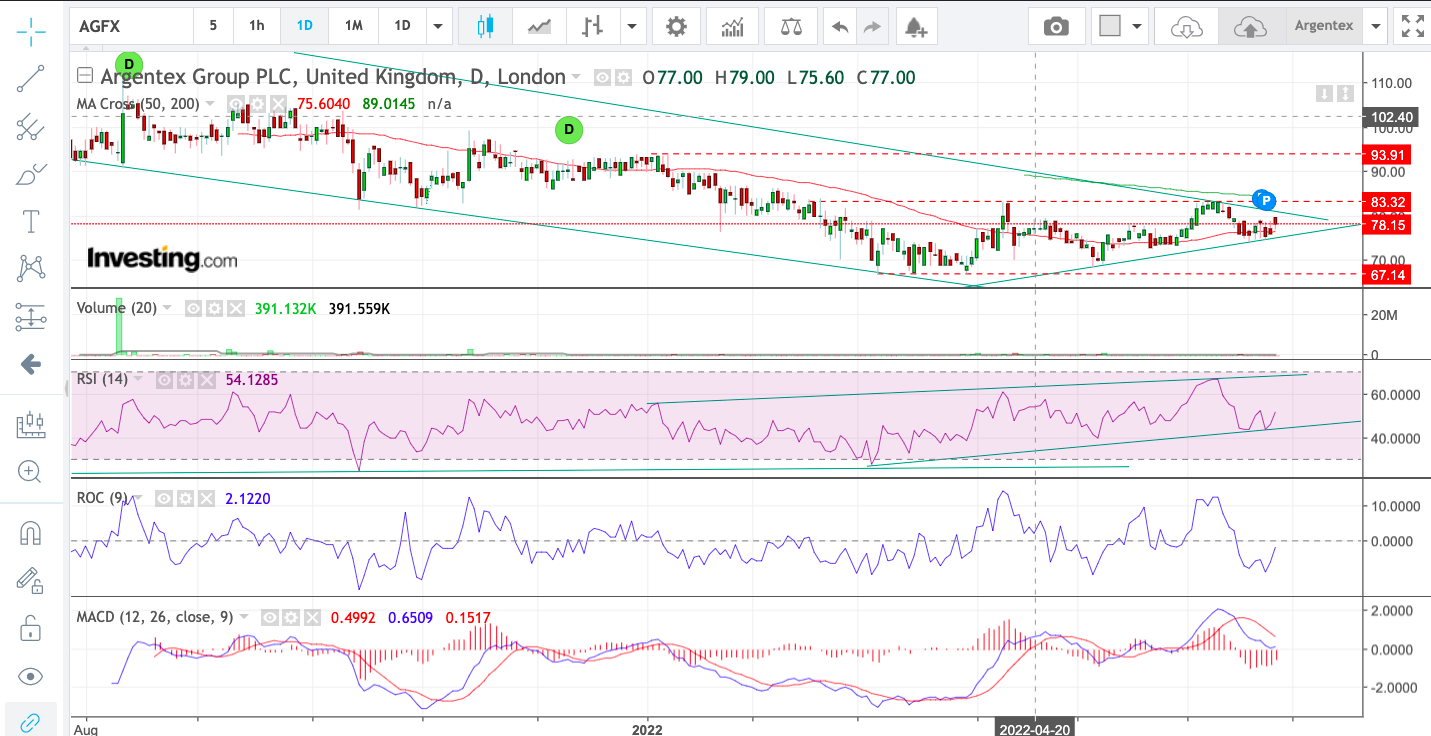Image resolution: width=1431 pixels, height=736 pixels.
Task: Click the chart layout square swatch
Action: 1109,26
